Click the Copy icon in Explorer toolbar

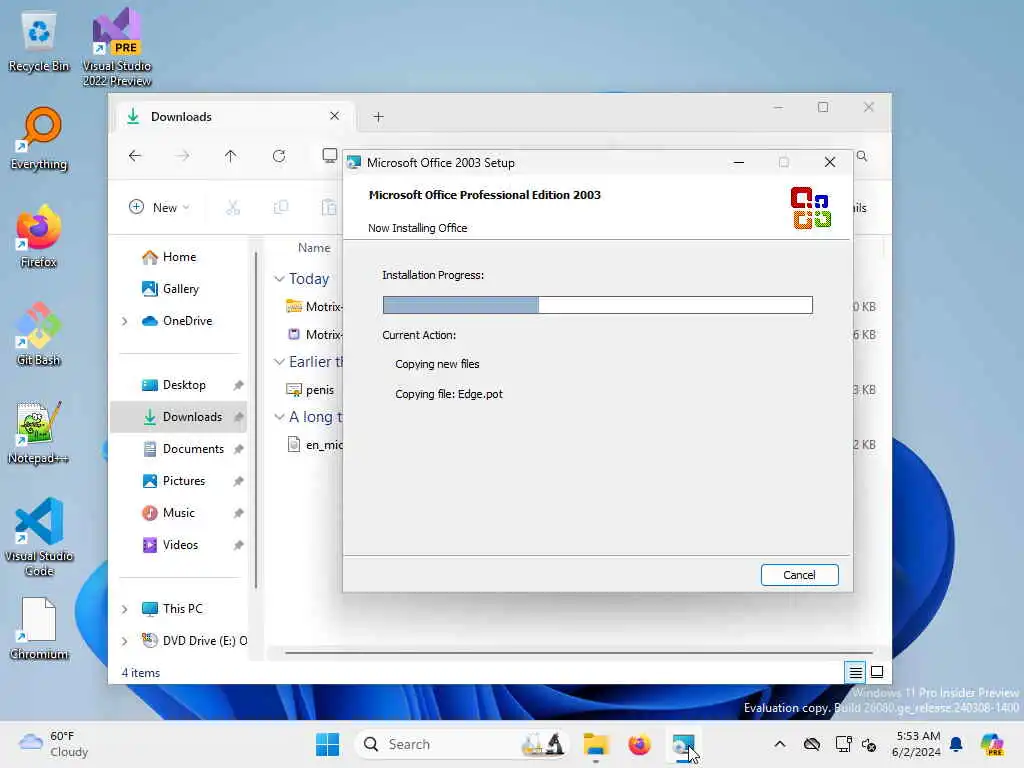[281, 208]
